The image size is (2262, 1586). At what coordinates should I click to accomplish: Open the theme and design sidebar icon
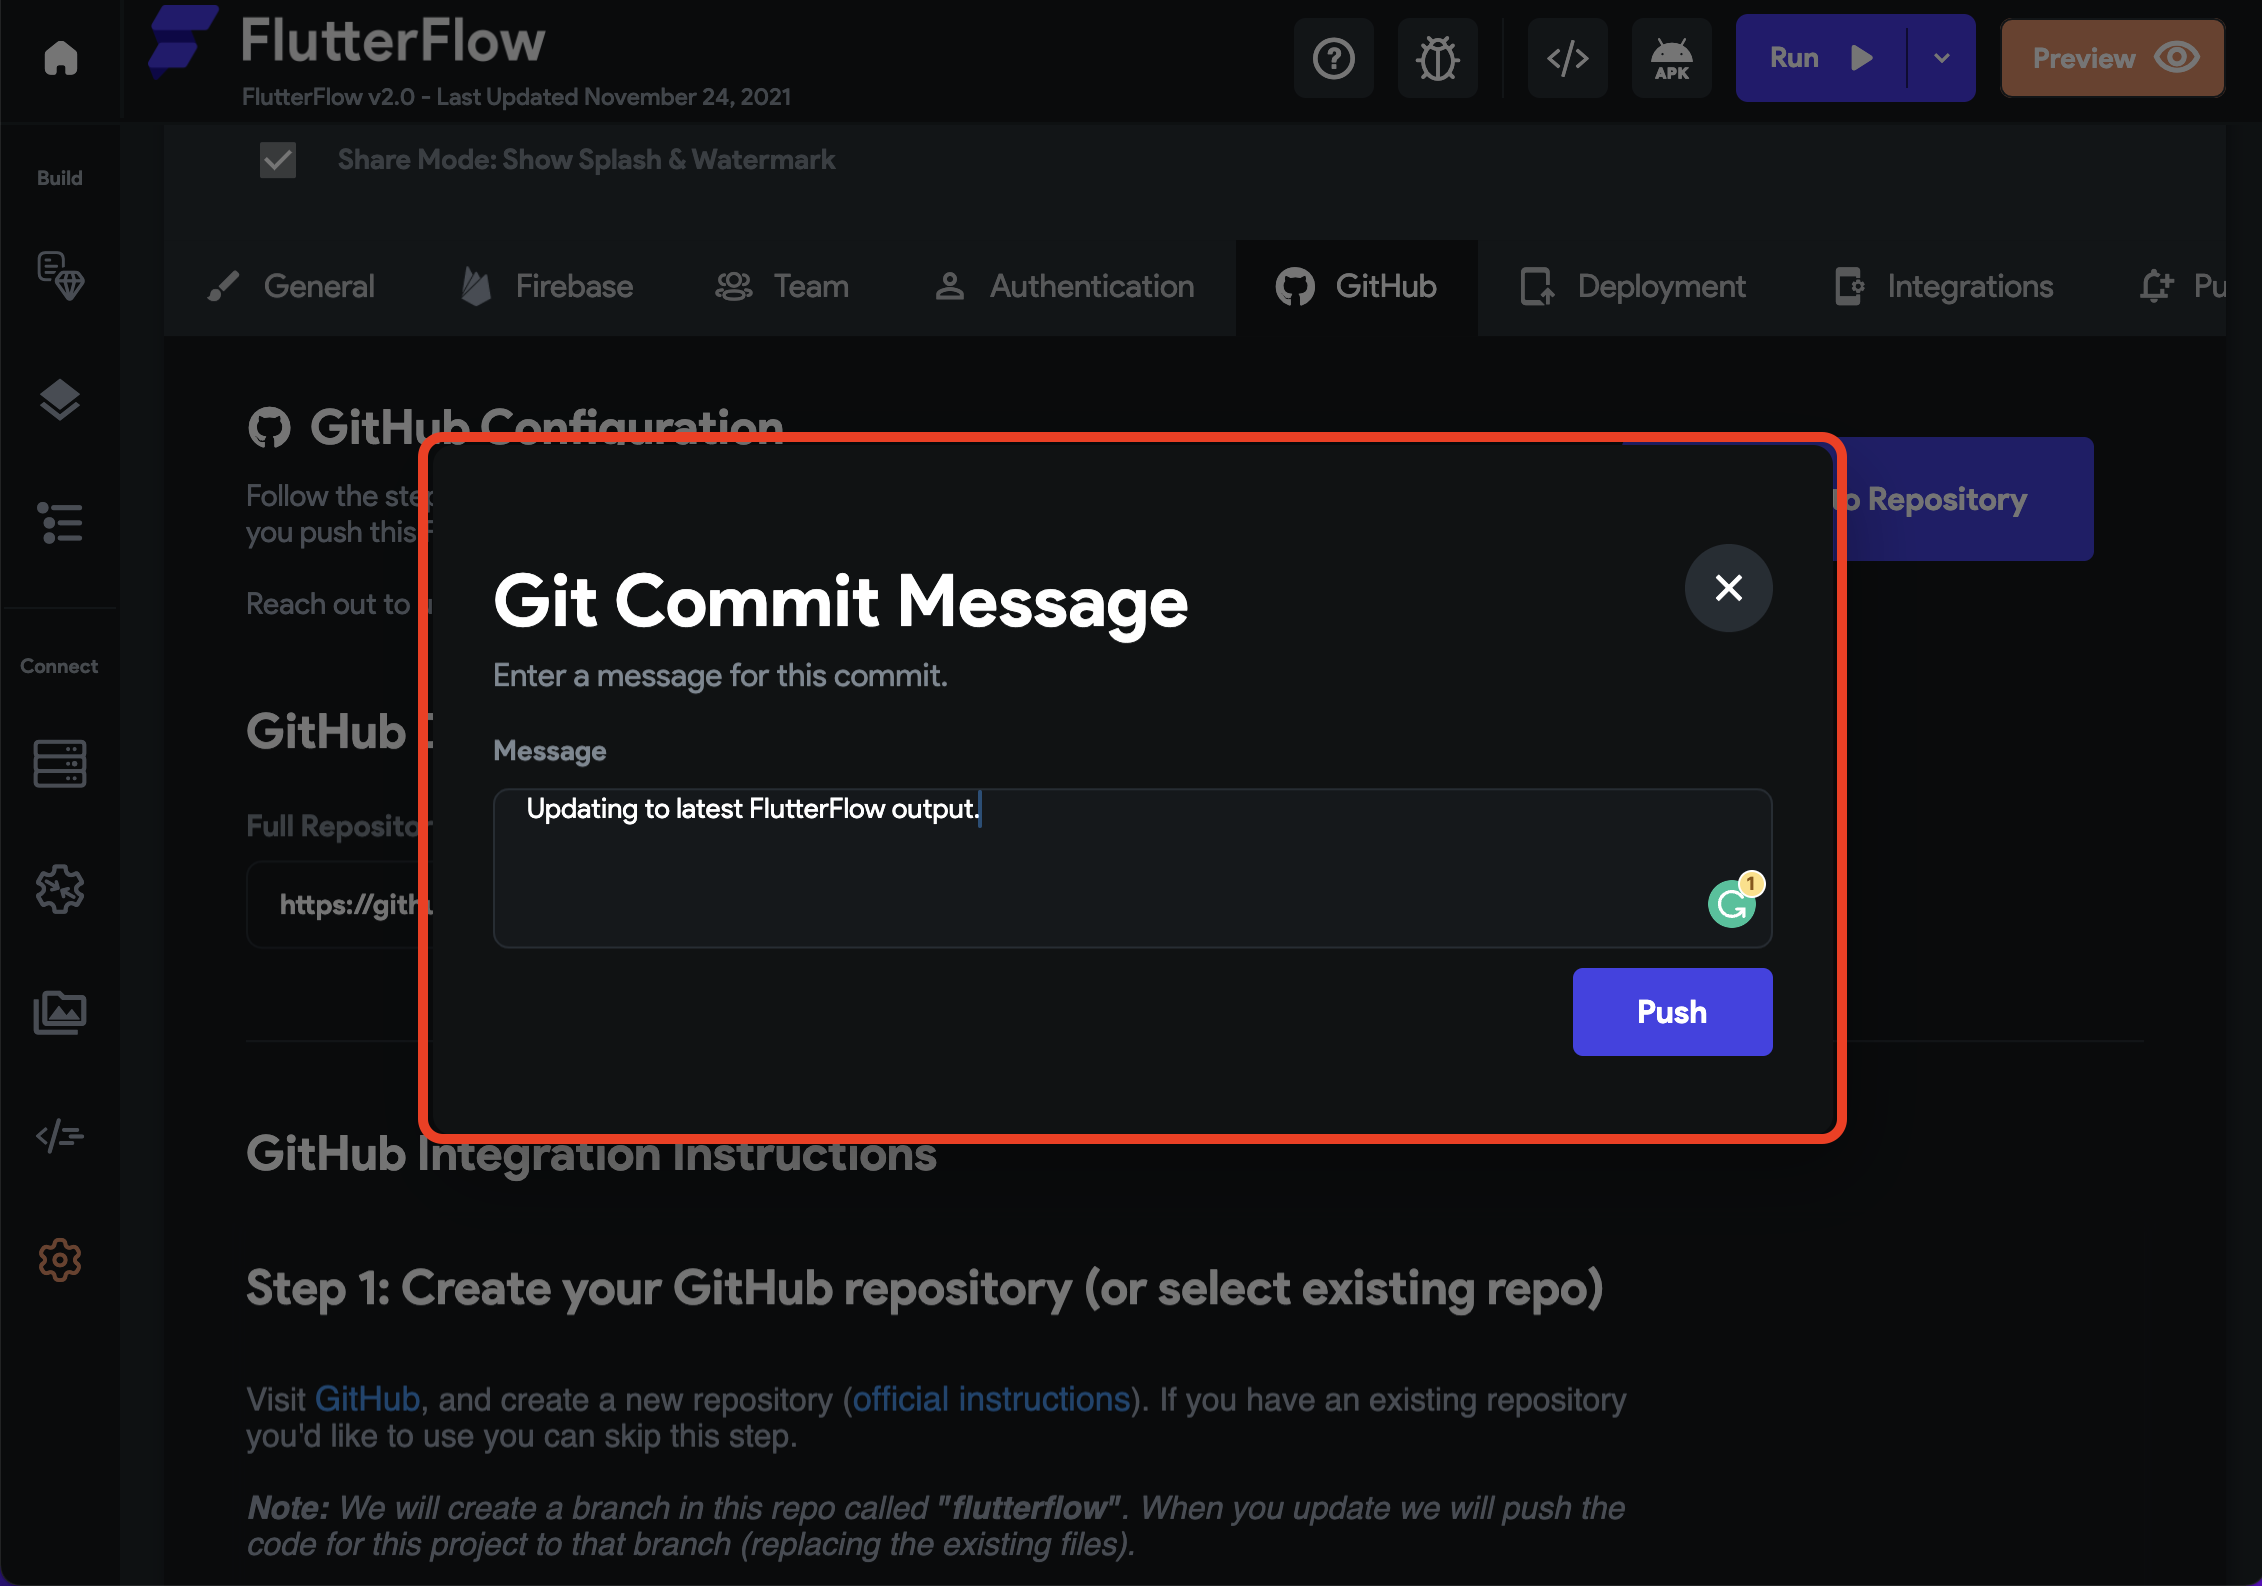[x=60, y=276]
